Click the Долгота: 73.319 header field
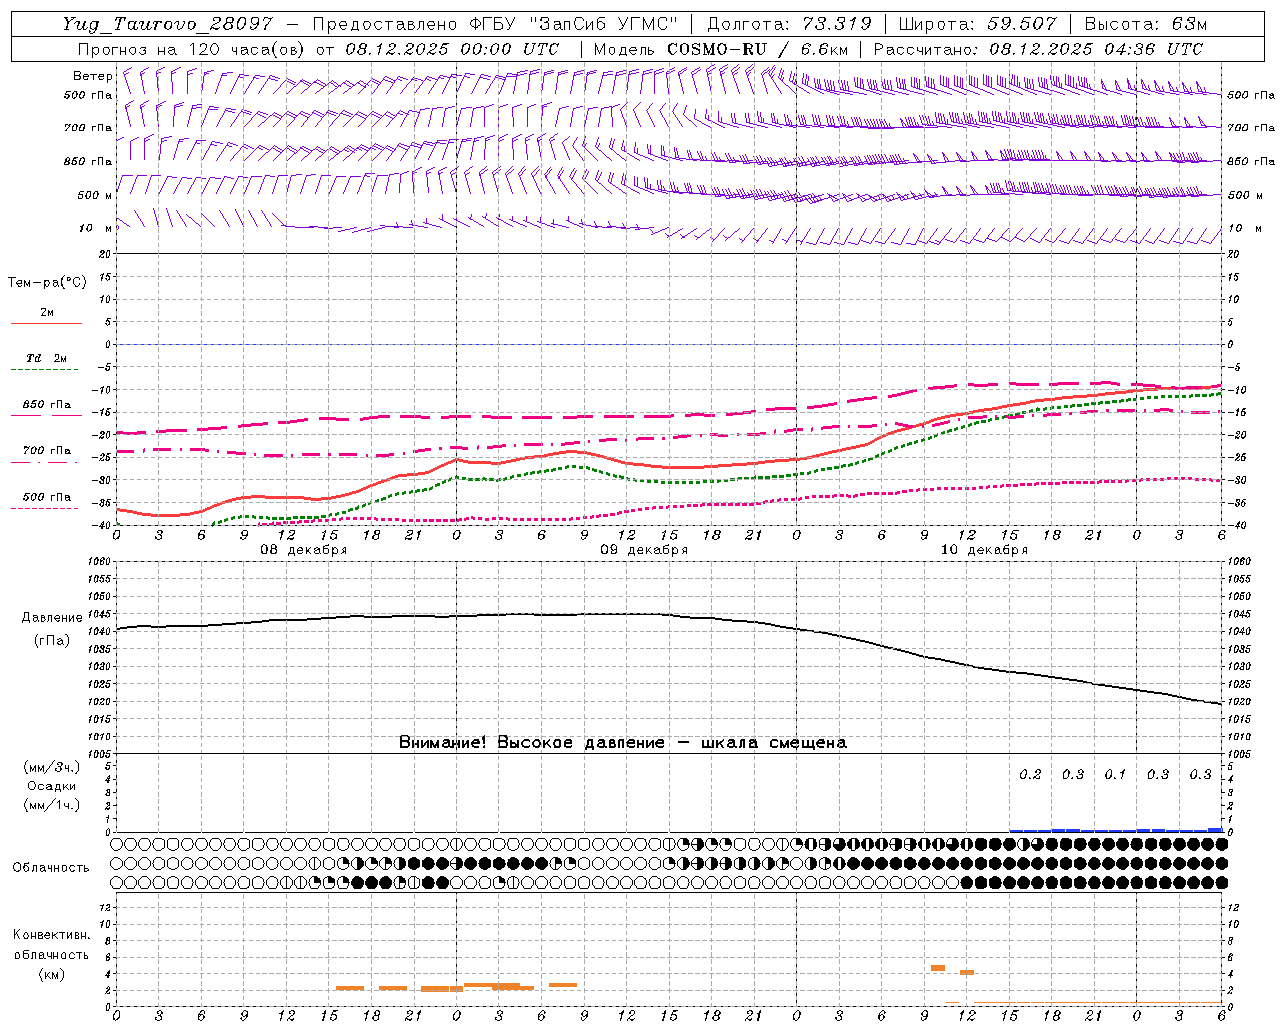This screenshot has height=1024, width=1280. pyautogui.click(x=789, y=24)
